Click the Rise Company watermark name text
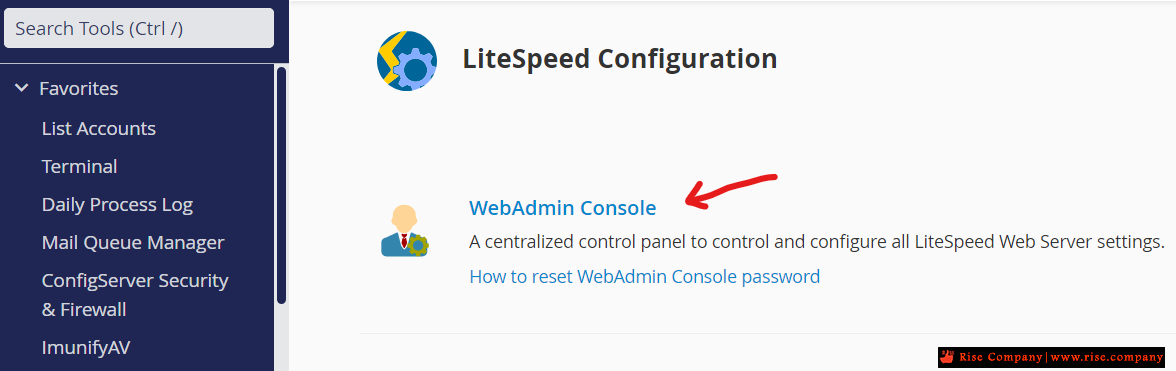 pyautogui.click(x=1000, y=357)
